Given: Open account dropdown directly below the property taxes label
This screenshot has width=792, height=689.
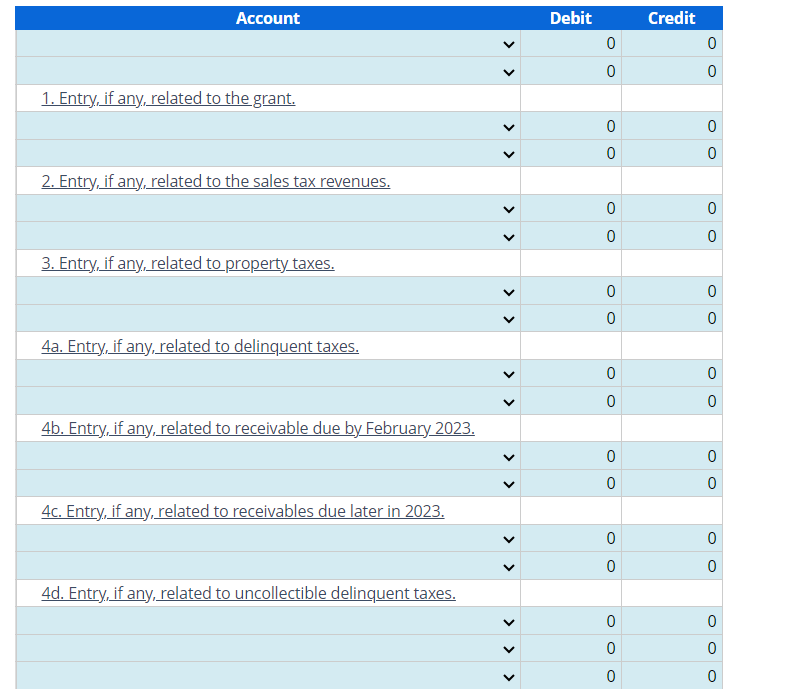Looking at the screenshot, I should pyautogui.click(x=268, y=291).
